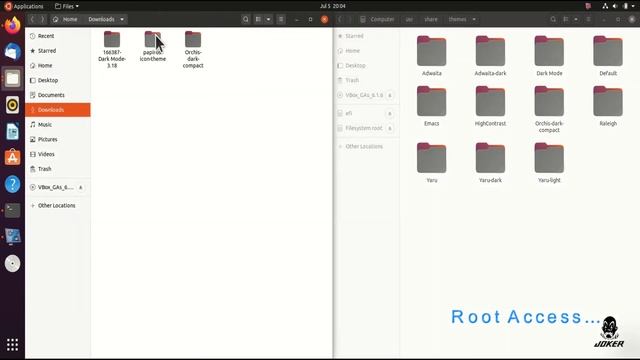The image size is (640, 360).
Task: Open the 166387-Dark Mode-3.18 folder in Downloads
Action: click(x=112, y=40)
